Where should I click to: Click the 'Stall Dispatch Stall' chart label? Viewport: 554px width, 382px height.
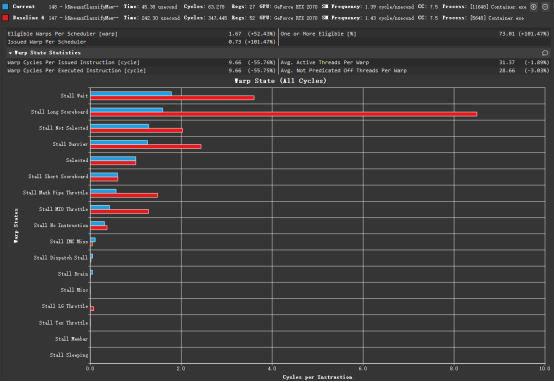(61, 258)
